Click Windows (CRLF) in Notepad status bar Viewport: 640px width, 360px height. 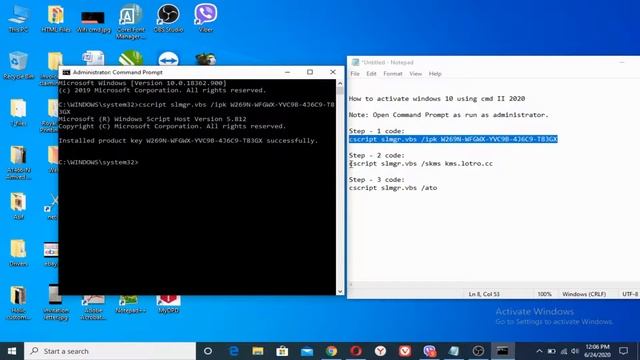584,294
